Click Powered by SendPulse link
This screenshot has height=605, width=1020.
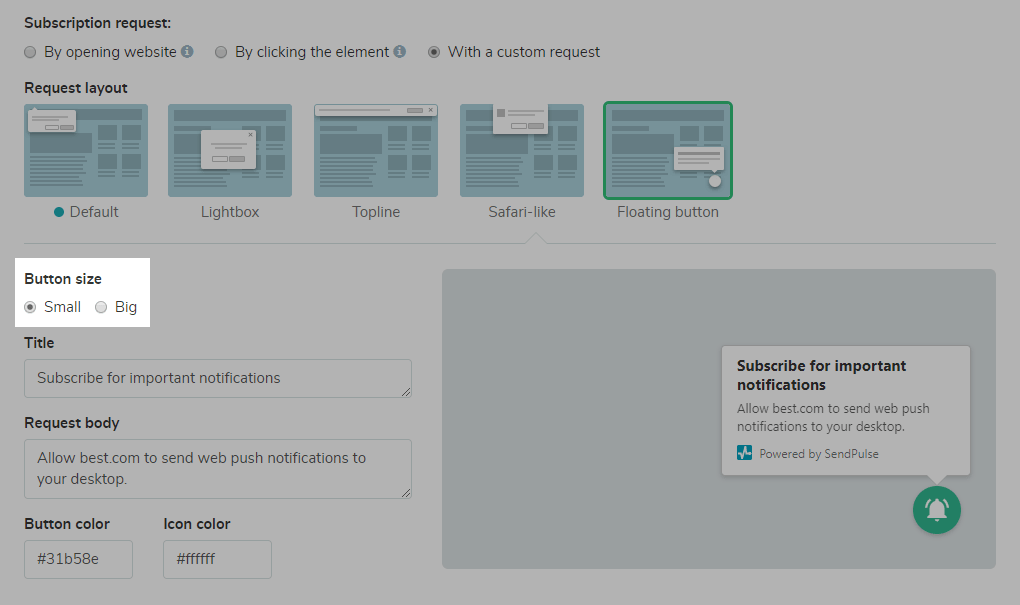[818, 454]
